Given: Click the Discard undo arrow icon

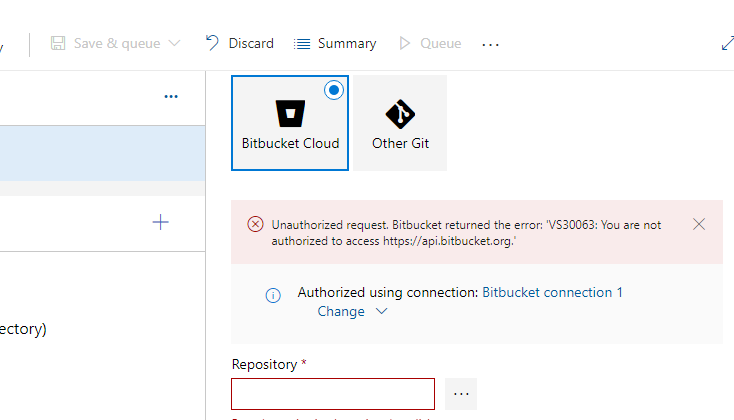Looking at the screenshot, I should pos(212,43).
